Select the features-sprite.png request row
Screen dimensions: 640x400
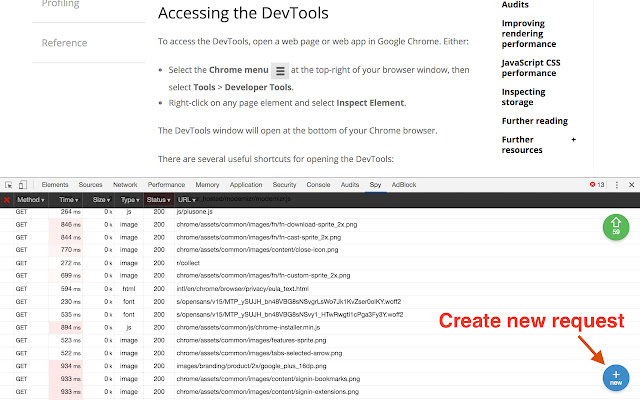pos(320,340)
